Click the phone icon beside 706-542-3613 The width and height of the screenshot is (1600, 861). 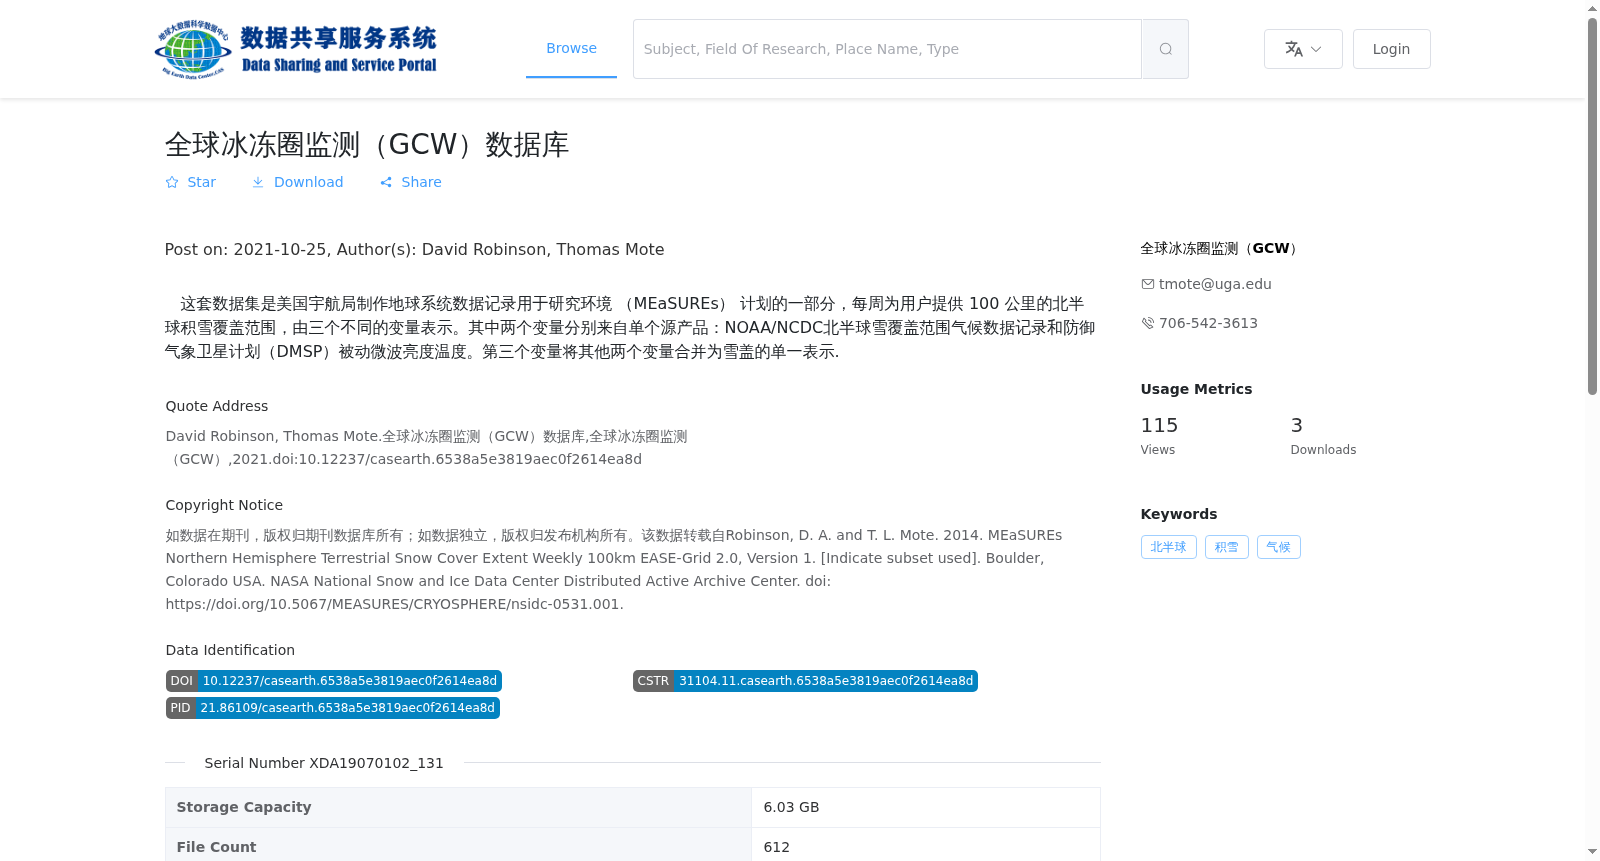pyautogui.click(x=1148, y=323)
